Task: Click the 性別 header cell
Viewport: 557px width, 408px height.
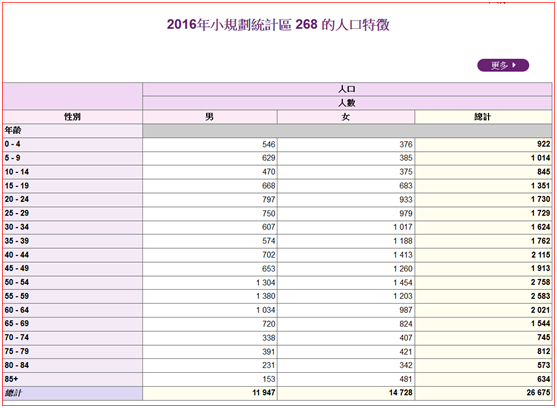Action: point(72,117)
